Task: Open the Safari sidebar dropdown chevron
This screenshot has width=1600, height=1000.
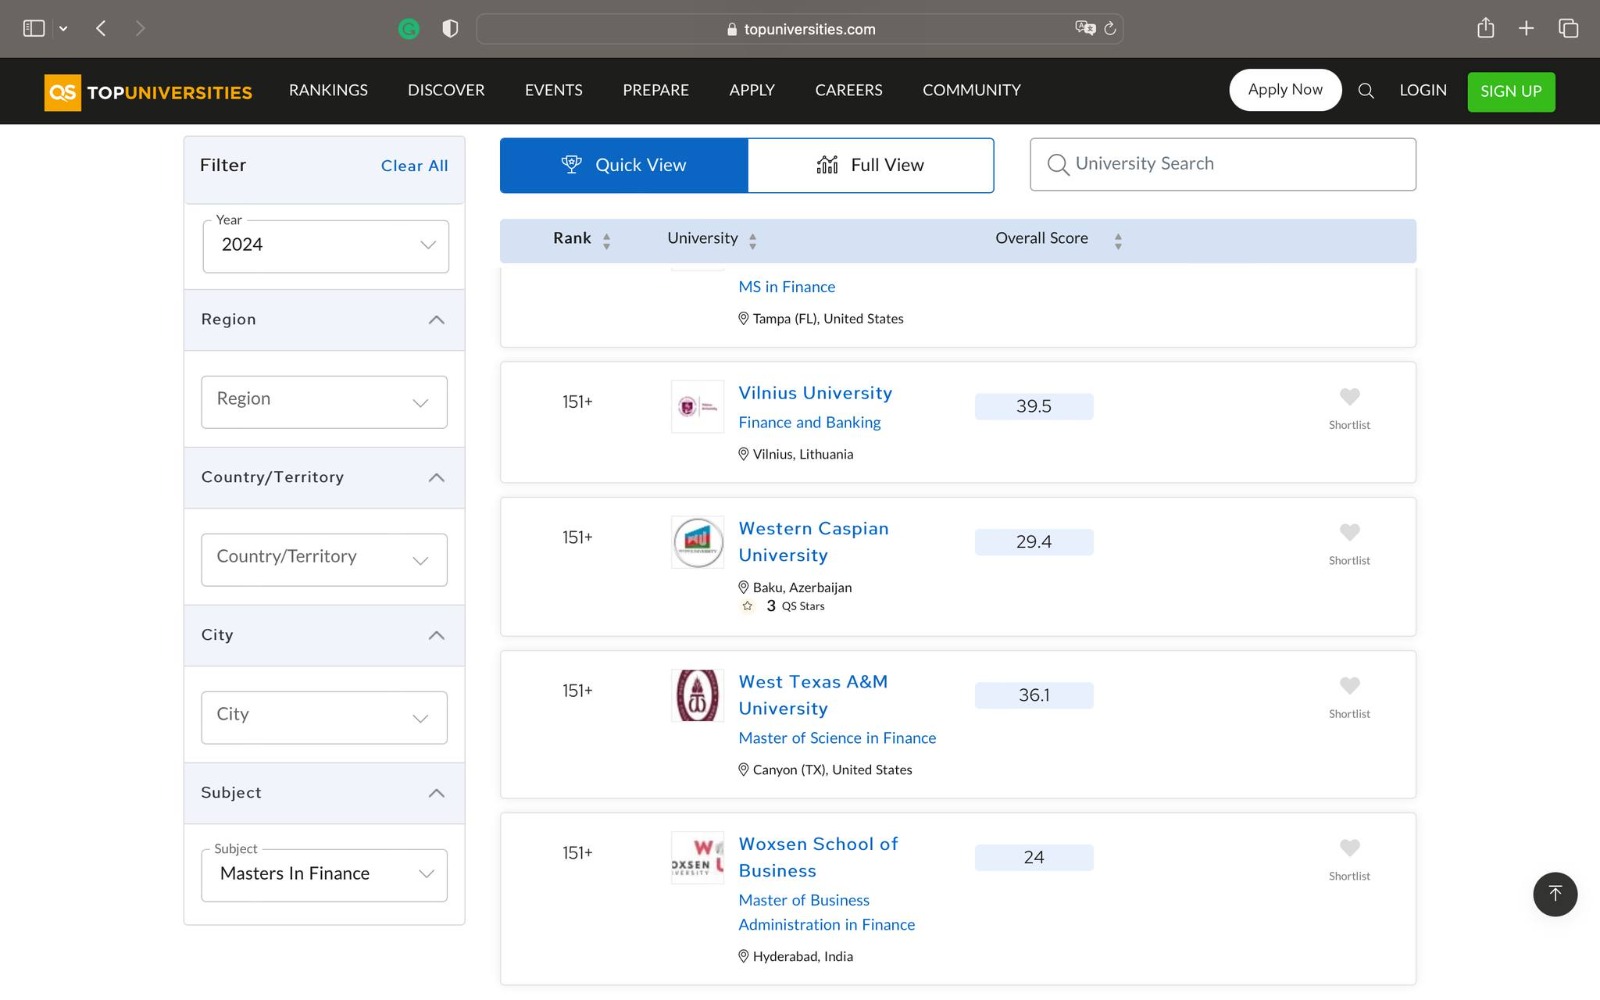Action: click(x=63, y=29)
